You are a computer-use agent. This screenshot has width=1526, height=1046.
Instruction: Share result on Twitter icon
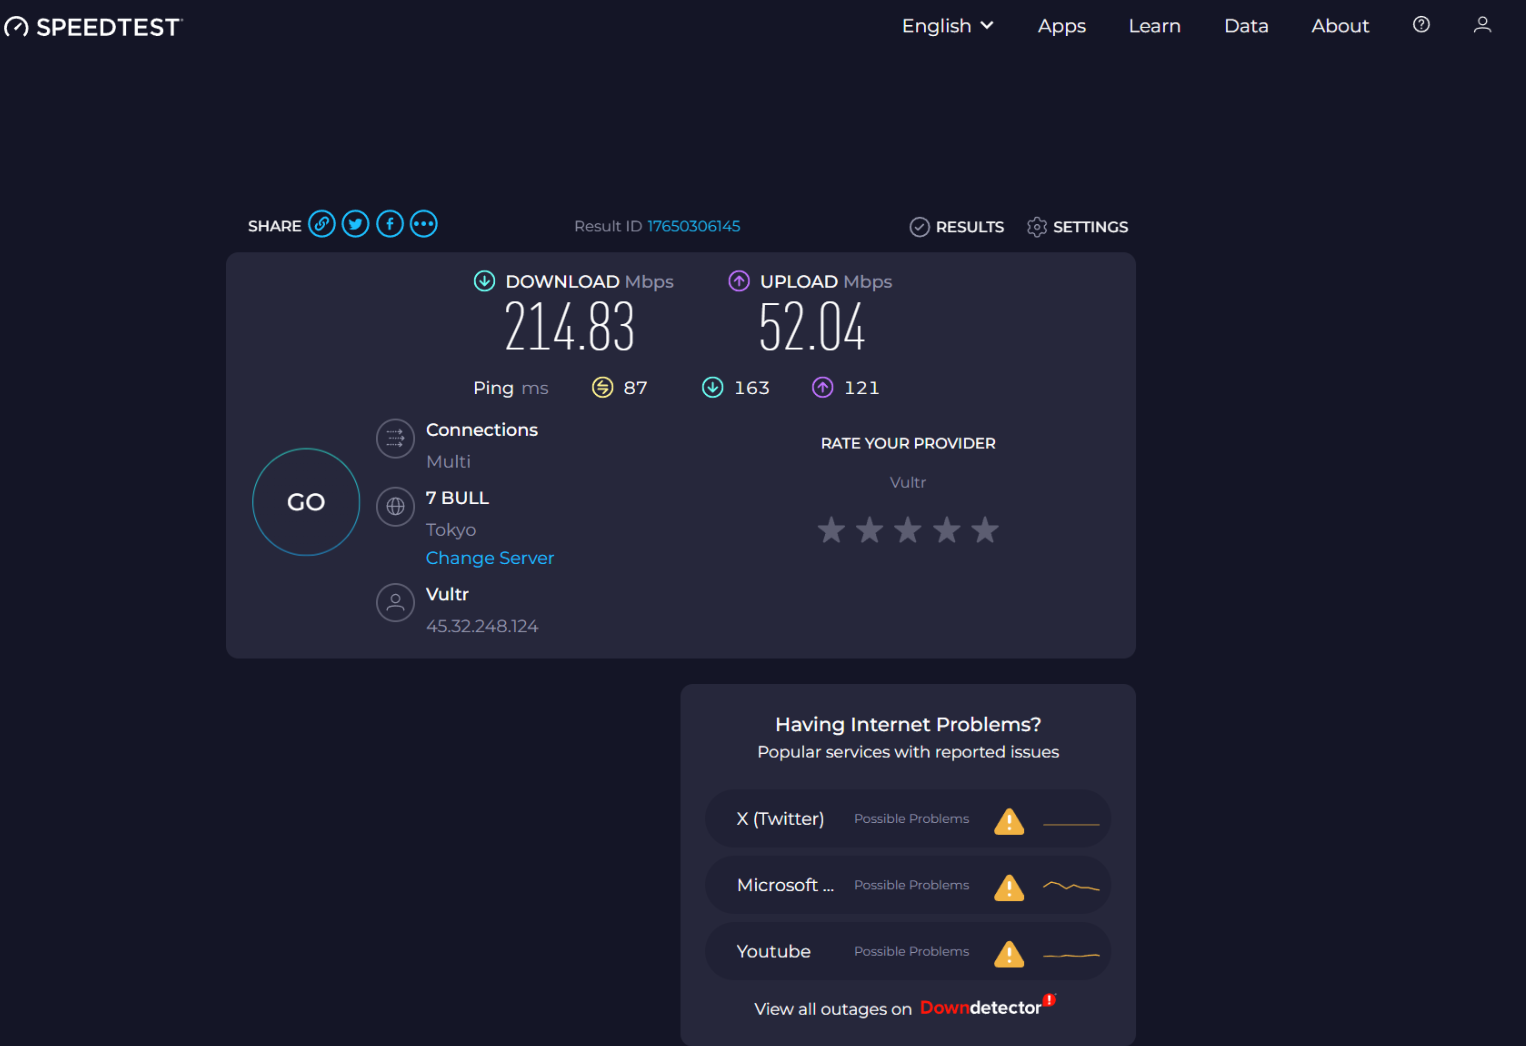(356, 224)
